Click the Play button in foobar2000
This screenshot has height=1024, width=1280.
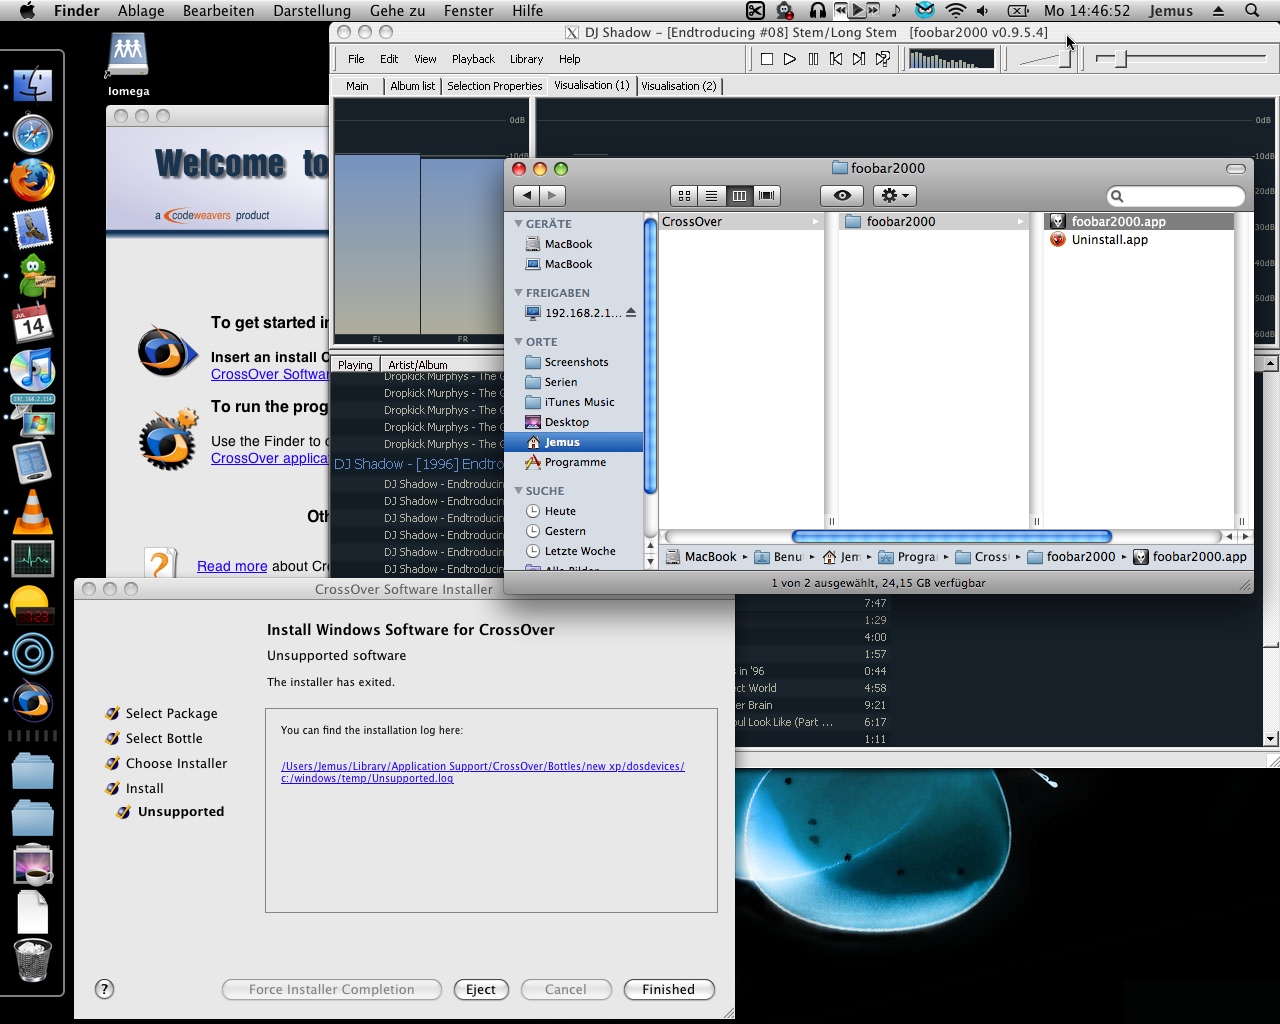point(790,59)
